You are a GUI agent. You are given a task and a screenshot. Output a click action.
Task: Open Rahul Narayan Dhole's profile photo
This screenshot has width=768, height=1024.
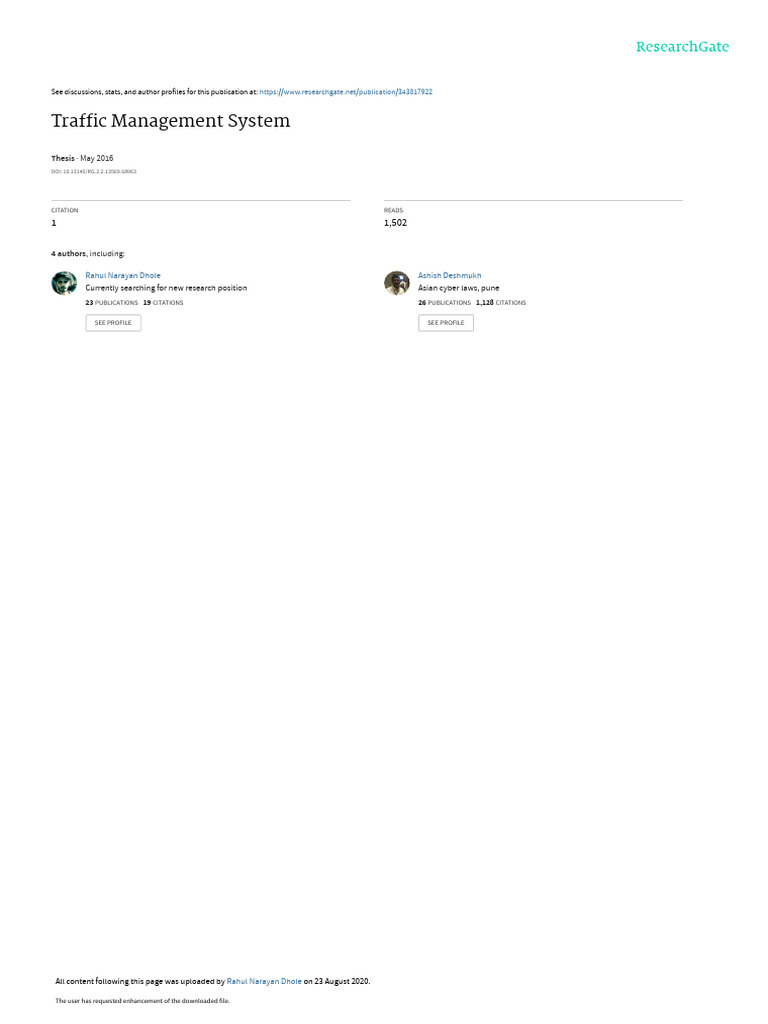point(64,283)
